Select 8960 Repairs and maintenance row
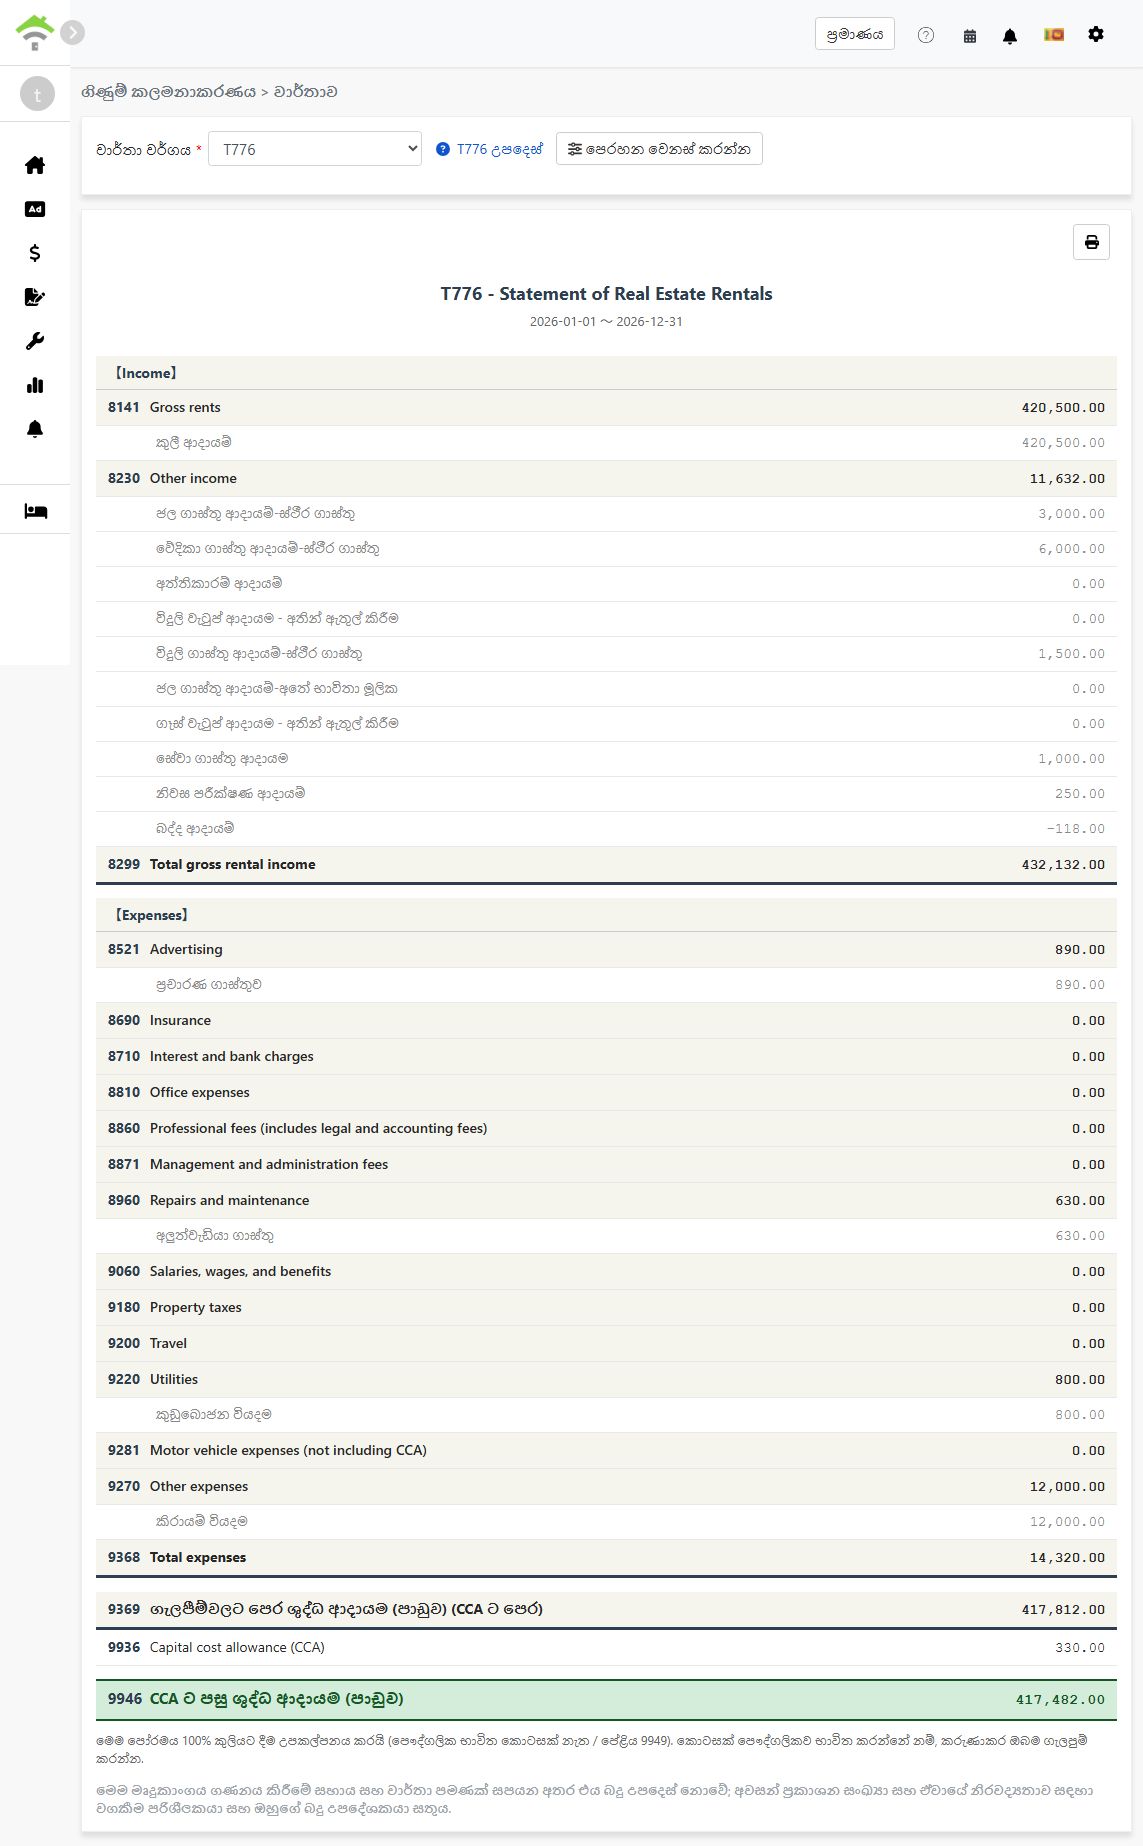This screenshot has height=1846, width=1143. pos(606,1200)
